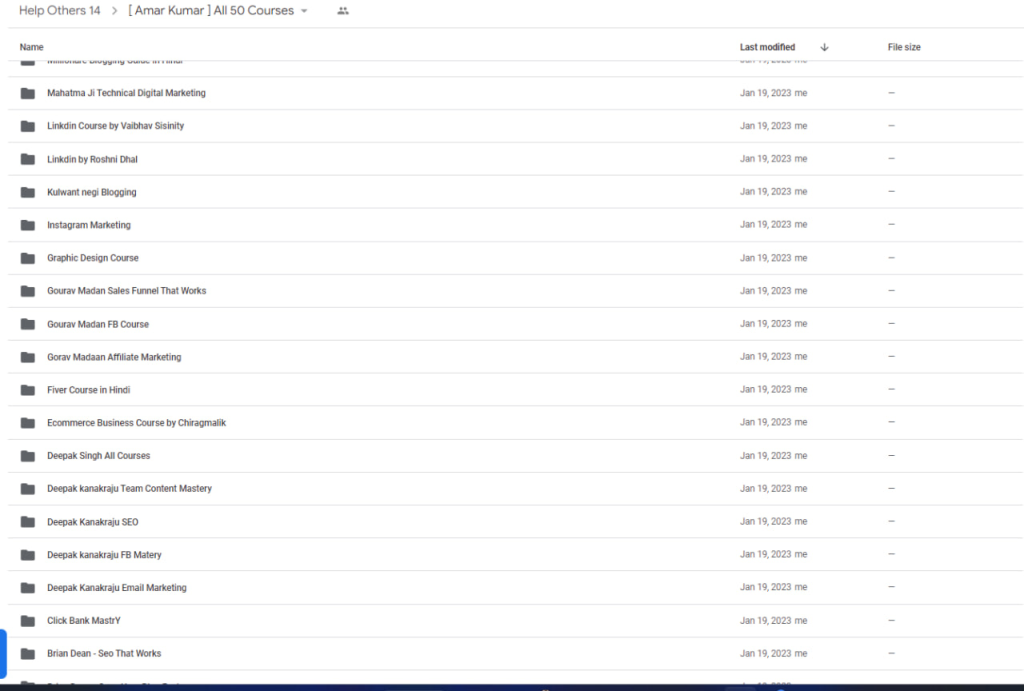Reverse sort direction with the down arrow
The width and height of the screenshot is (1024, 691).
[x=824, y=47]
